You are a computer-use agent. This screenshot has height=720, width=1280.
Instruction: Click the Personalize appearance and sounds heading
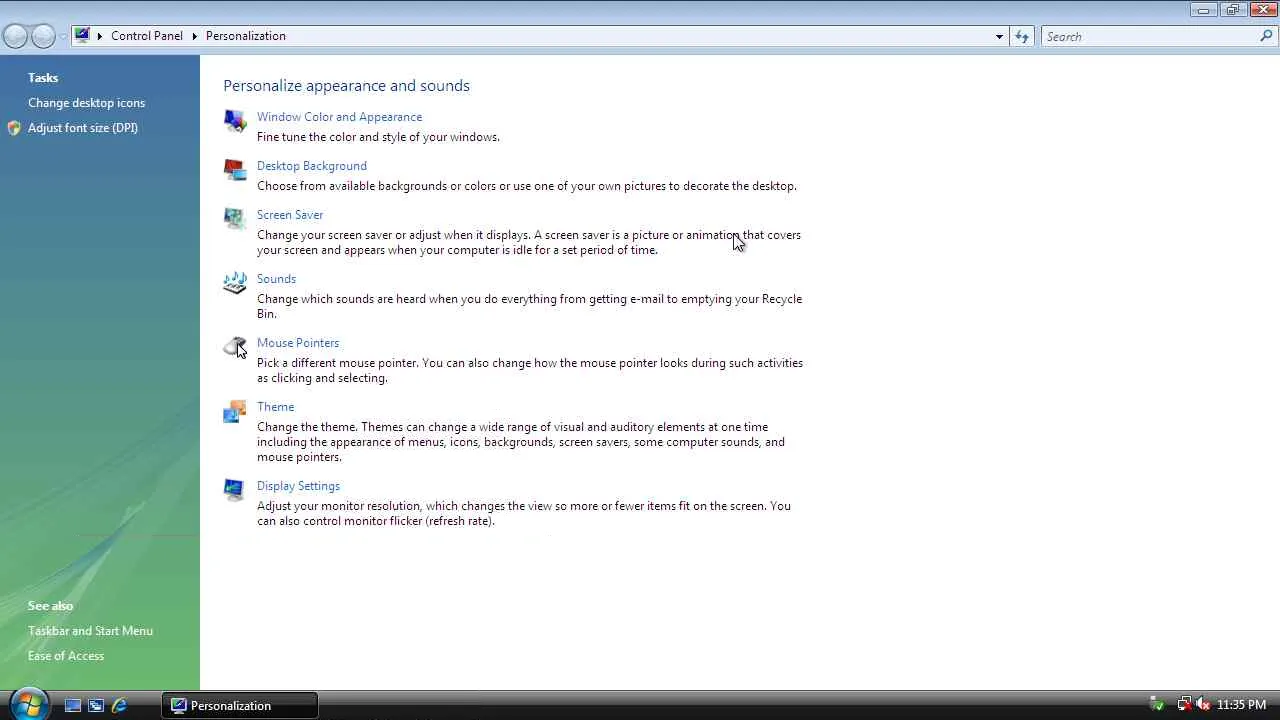346,86
